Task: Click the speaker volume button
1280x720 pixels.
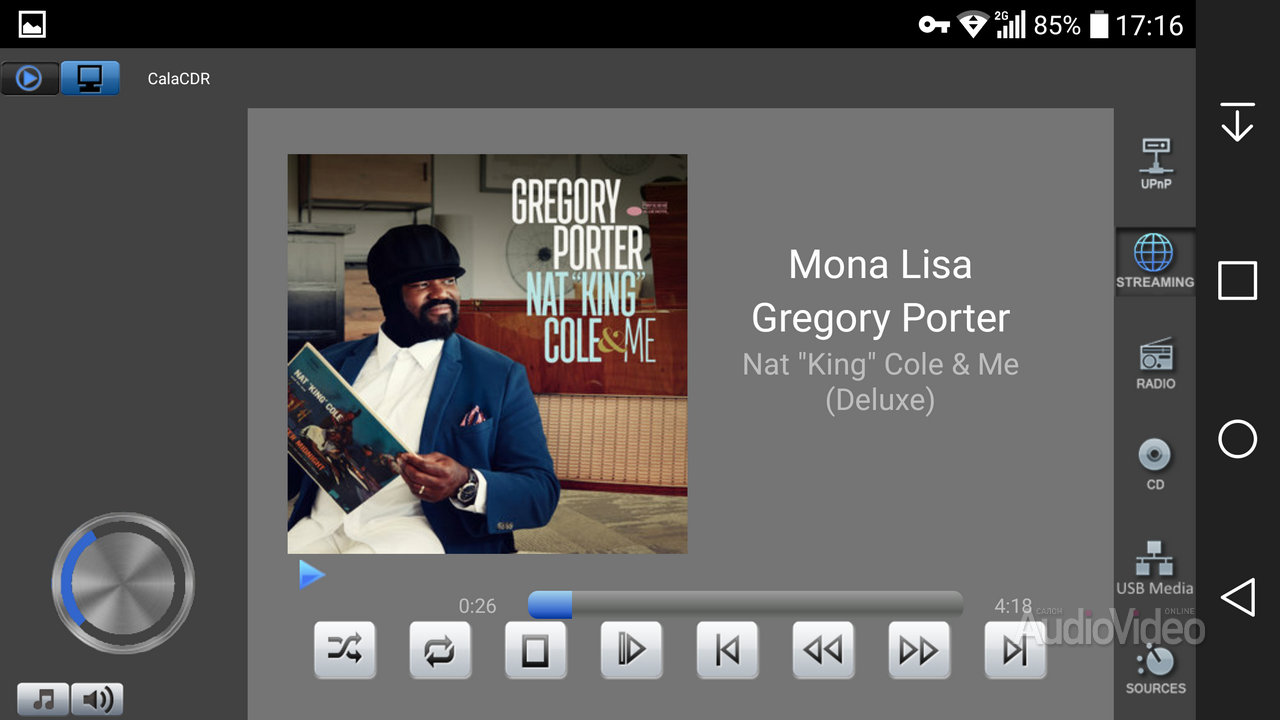Action: 97,699
